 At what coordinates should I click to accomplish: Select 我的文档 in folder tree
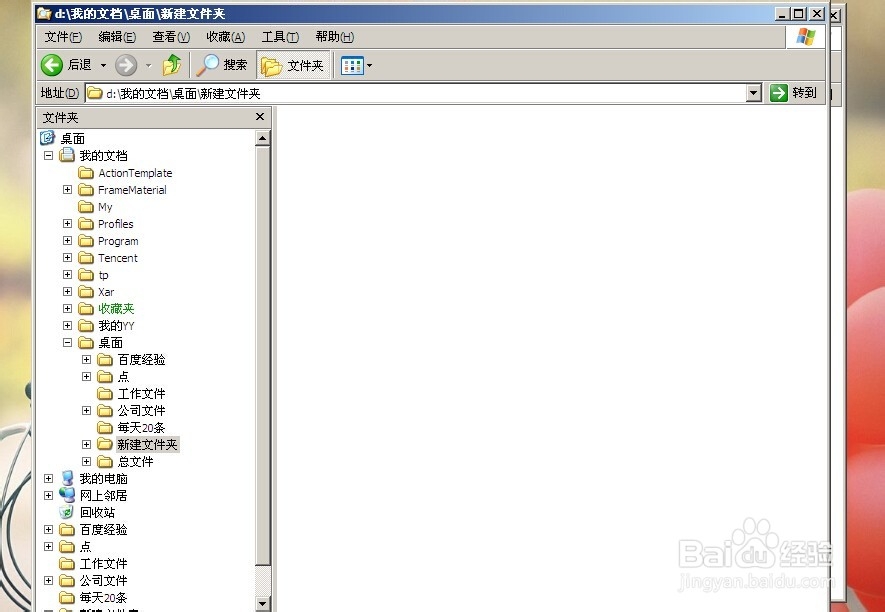(103, 155)
